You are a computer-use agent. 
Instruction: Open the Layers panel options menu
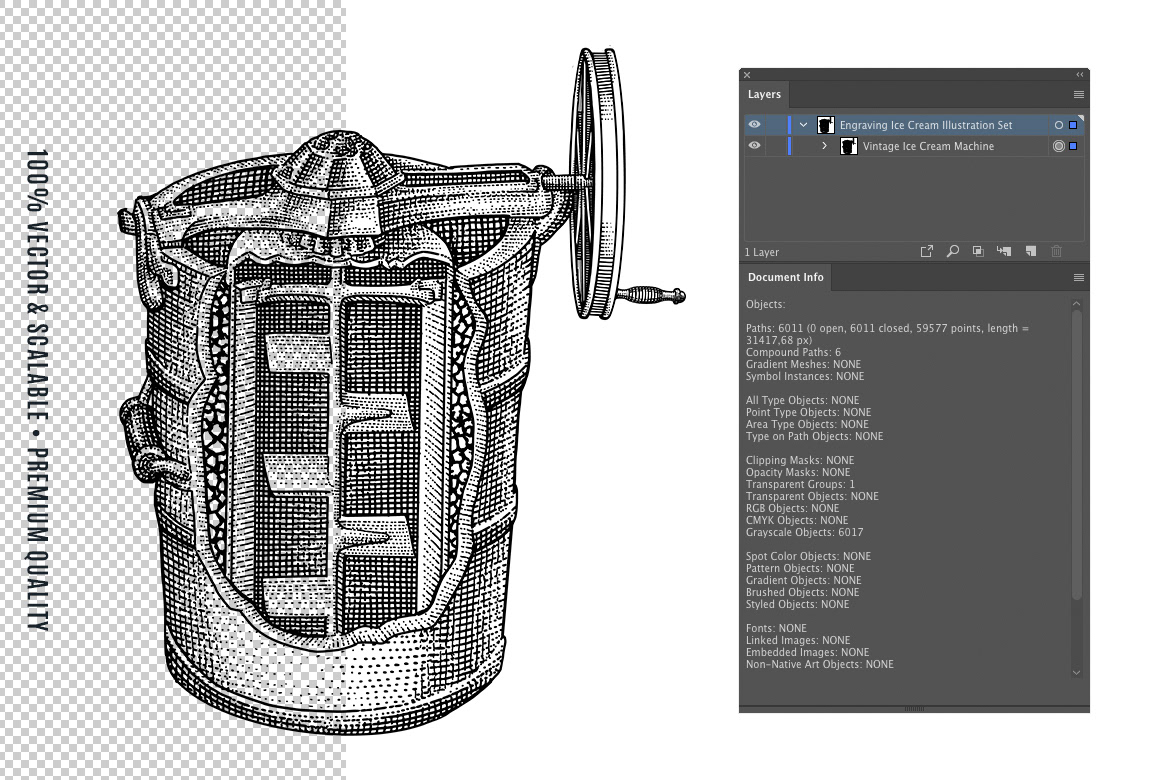click(x=1078, y=95)
